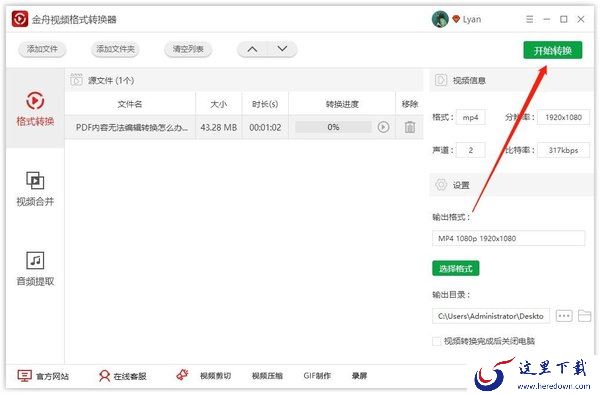600x394 pixels.
Task: Click the 43.28 MB size cell
Action: (218, 127)
